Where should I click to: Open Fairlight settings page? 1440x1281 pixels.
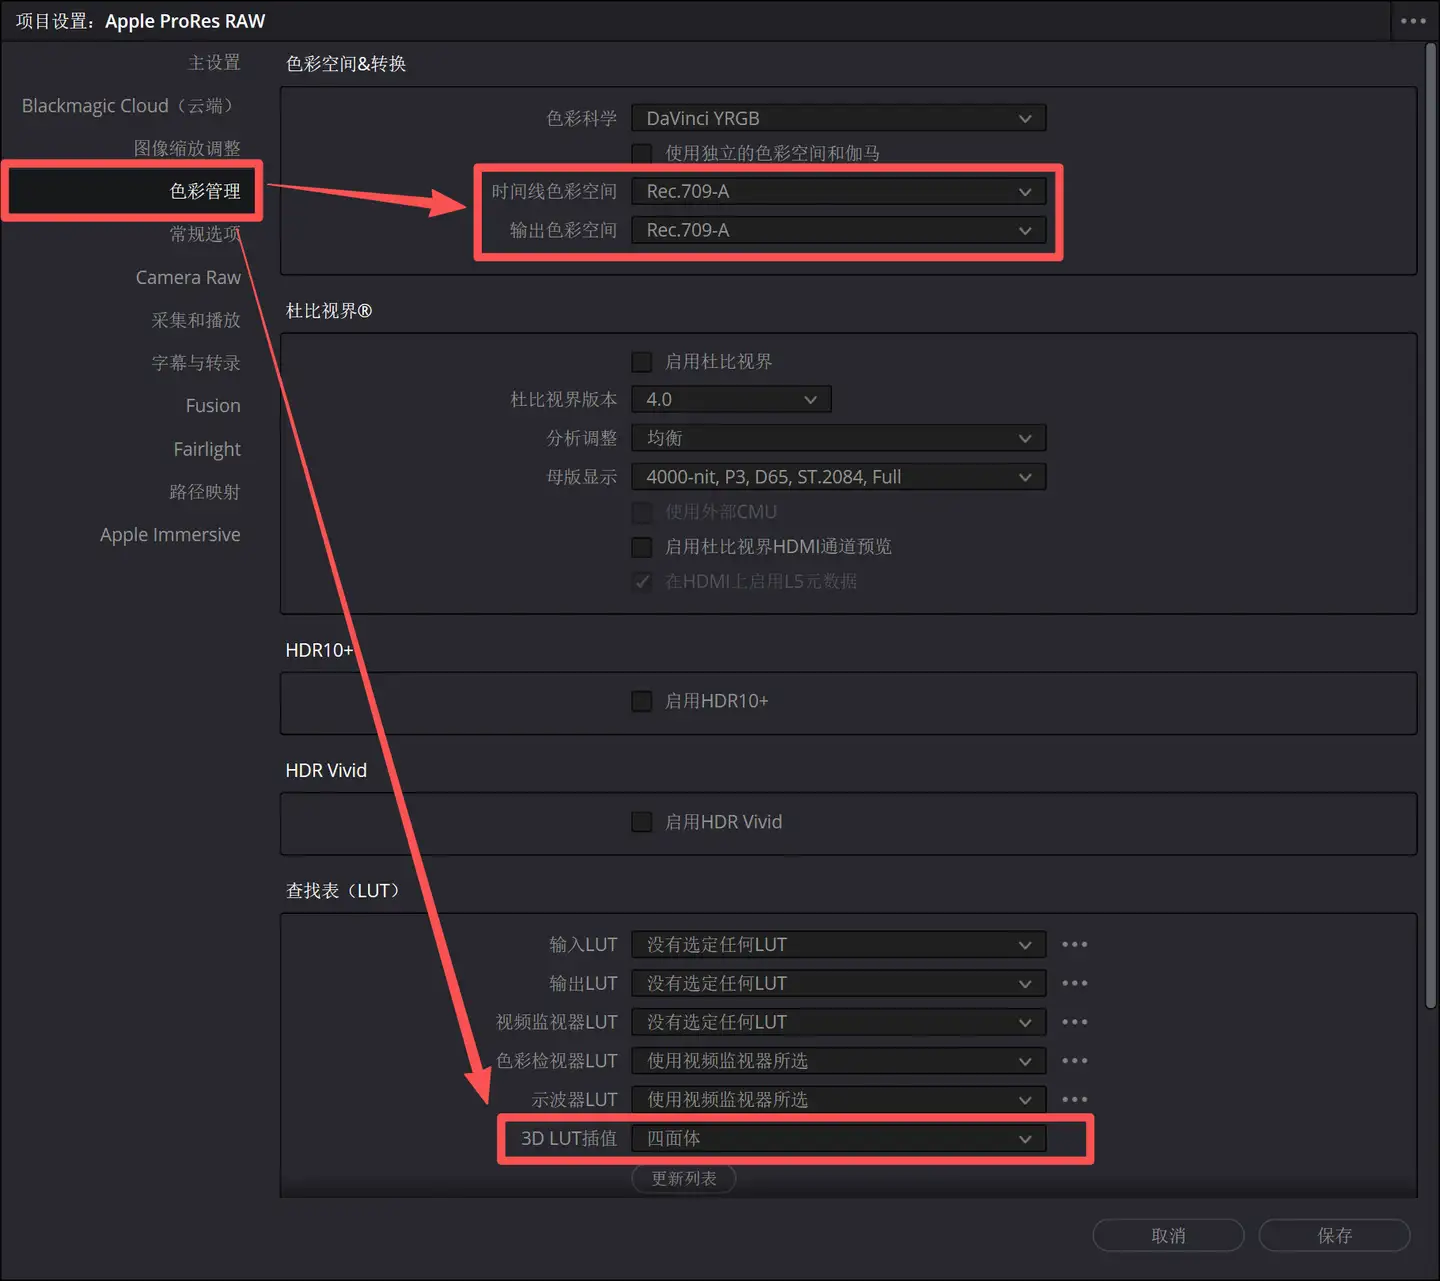click(x=207, y=449)
